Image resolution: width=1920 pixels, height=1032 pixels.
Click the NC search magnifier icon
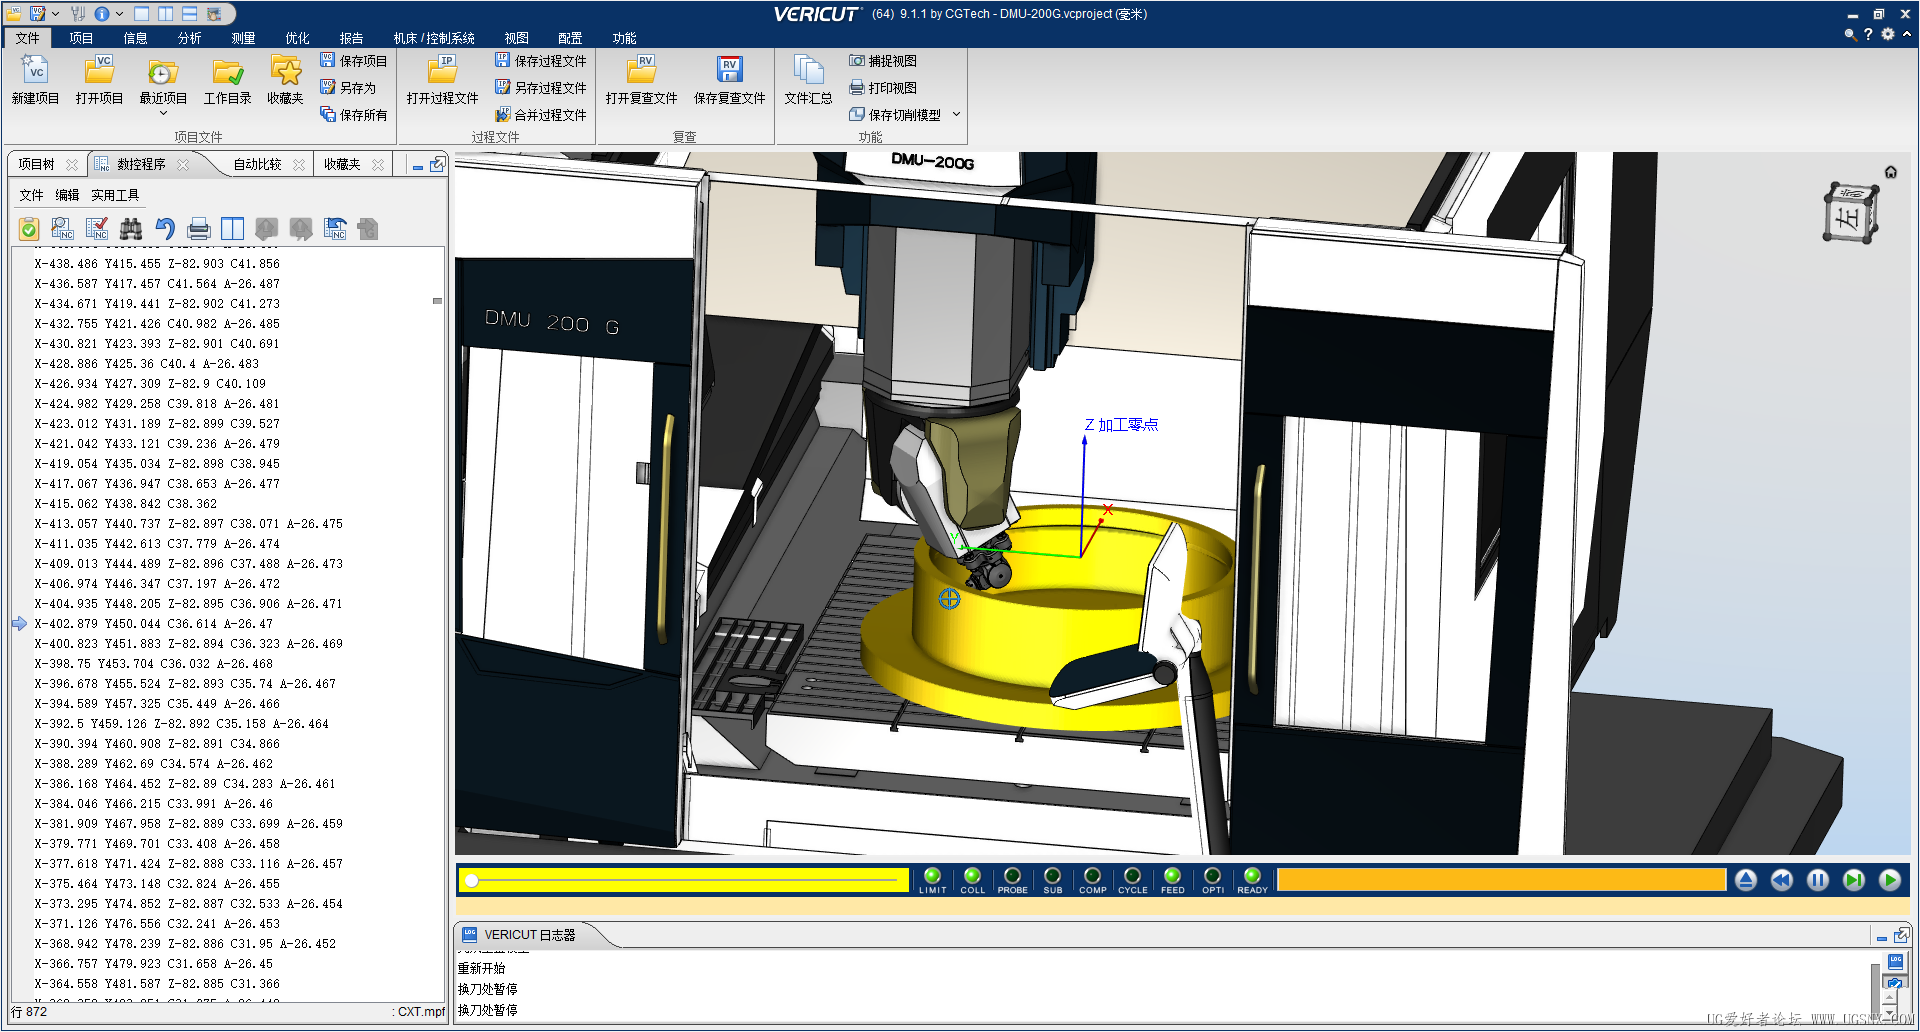click(x=62, y=229)
